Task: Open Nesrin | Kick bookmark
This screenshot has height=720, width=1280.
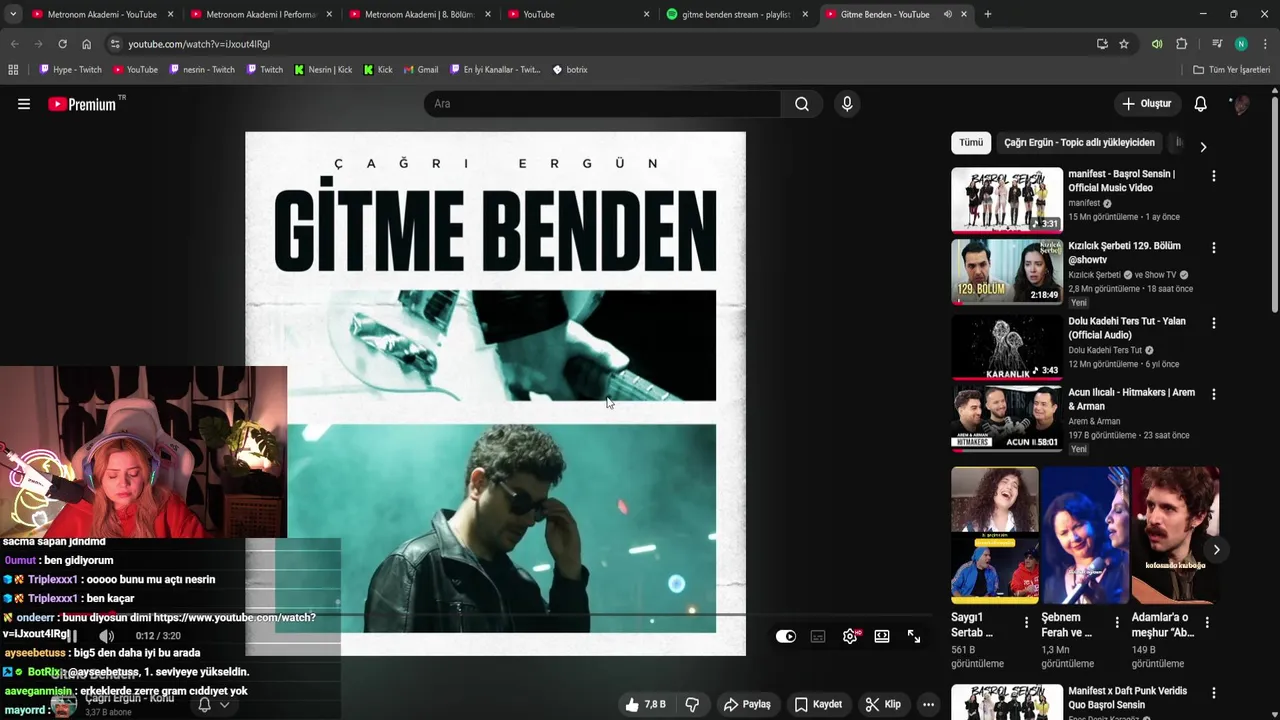Action: tap(323, 70)
